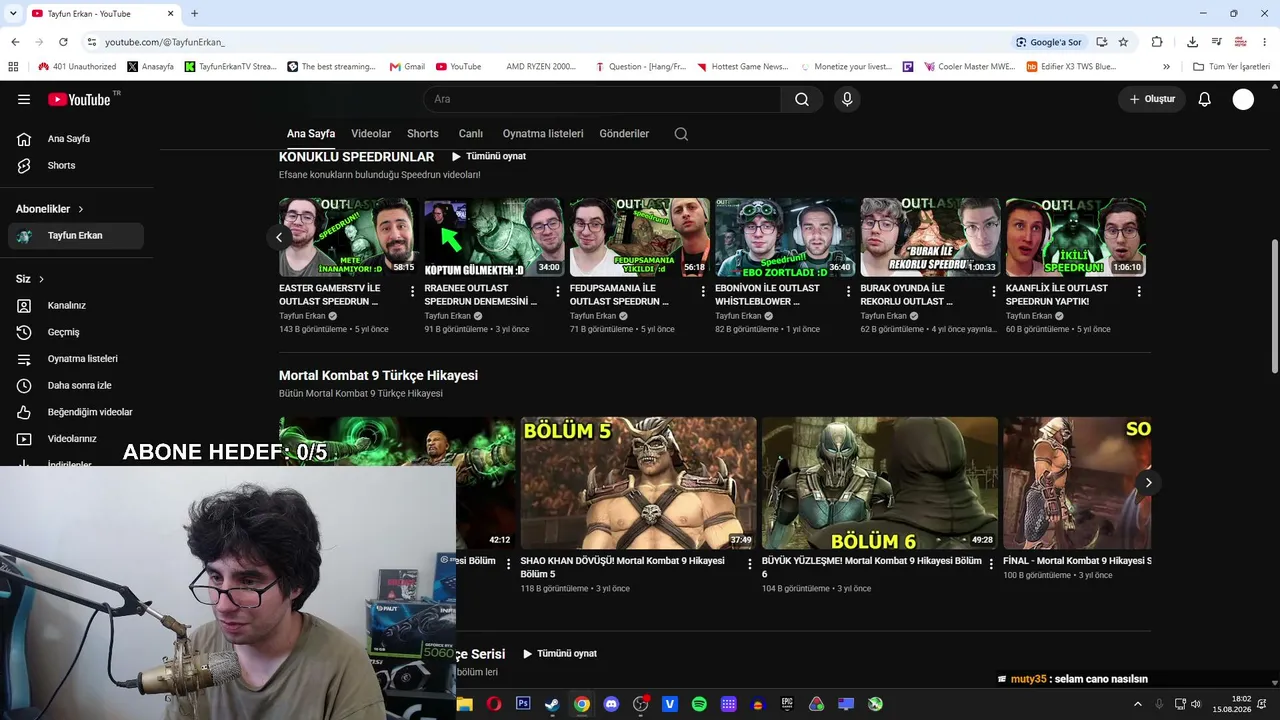This screenshot has height=720, width=1280.
Task: Click the Oluştur create button
Action: 1152,99
